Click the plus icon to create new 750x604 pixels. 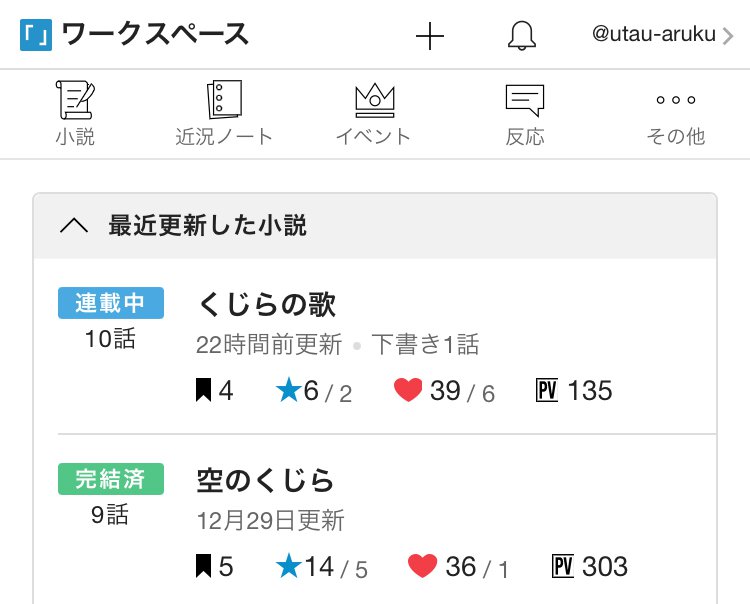(429, 36)
